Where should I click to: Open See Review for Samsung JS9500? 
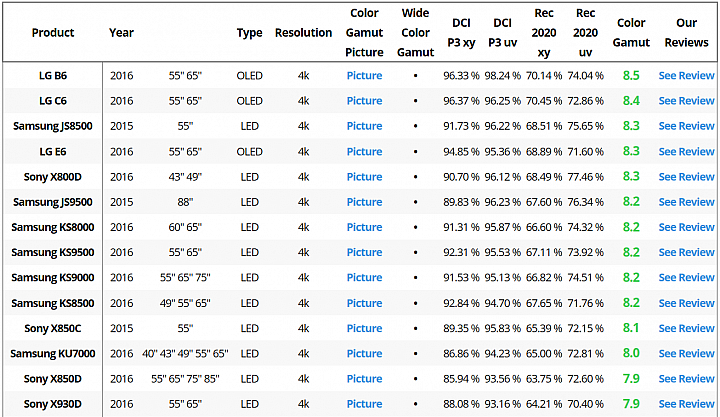pyautogui.click(x=686, y=202)
